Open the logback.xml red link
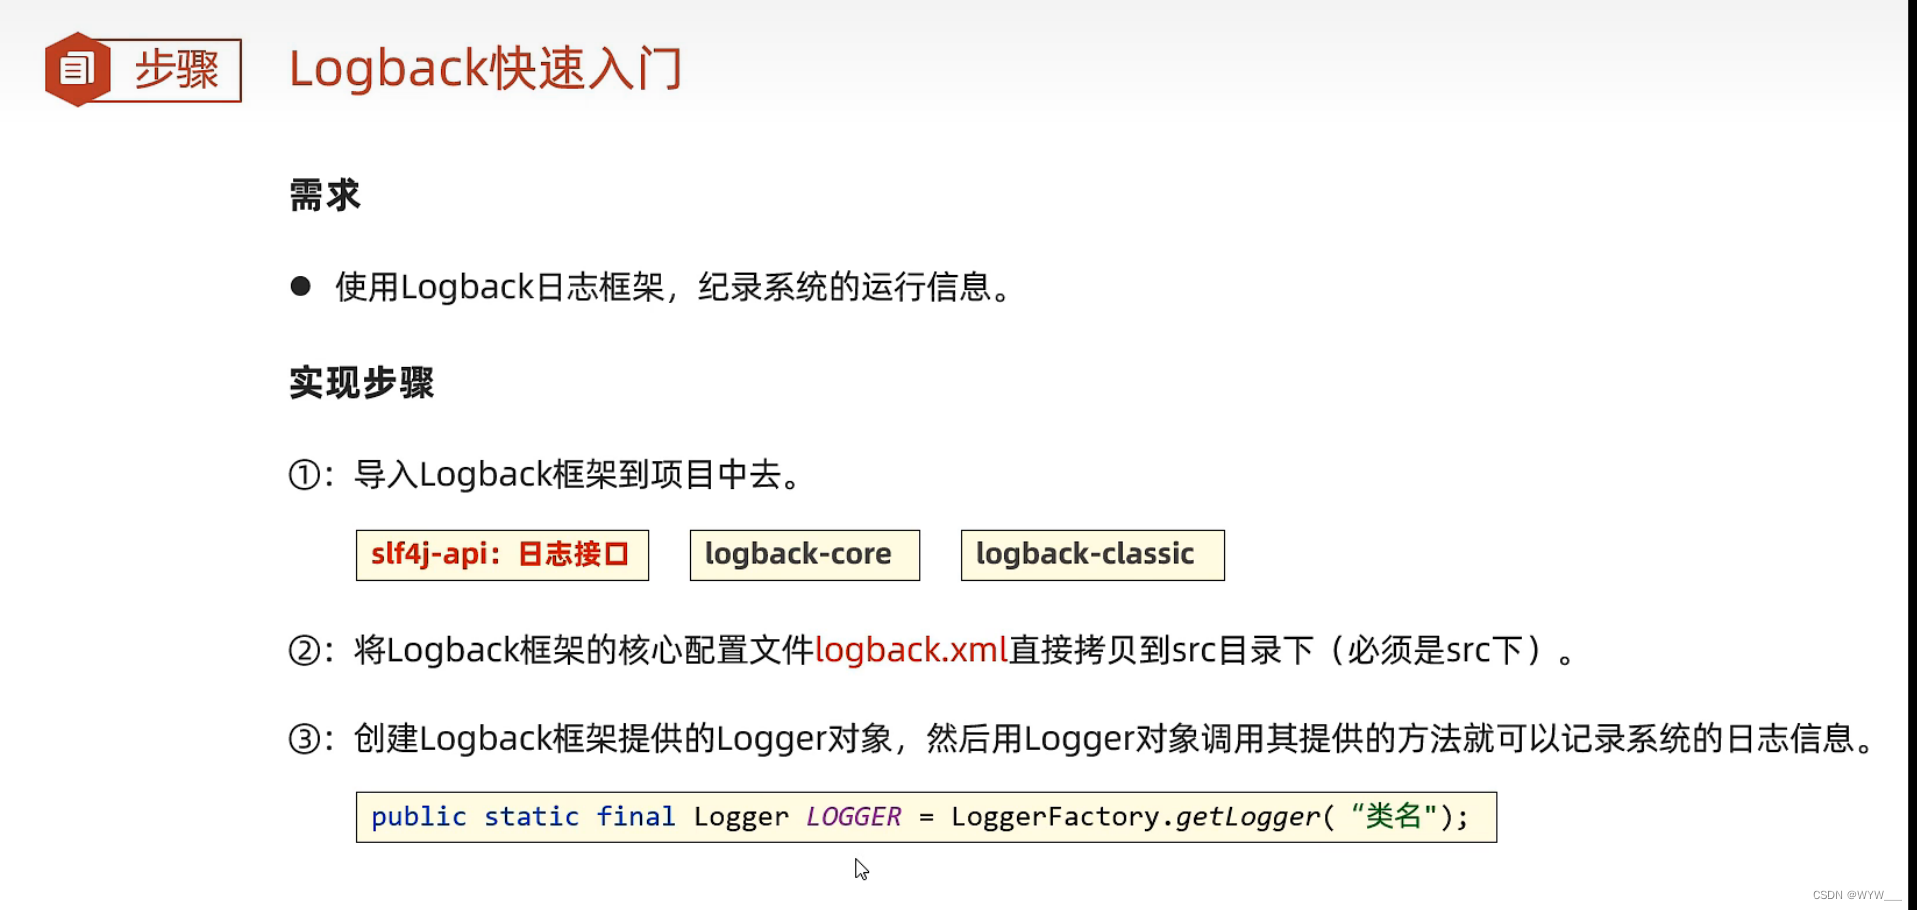 [x=910, y=650]
